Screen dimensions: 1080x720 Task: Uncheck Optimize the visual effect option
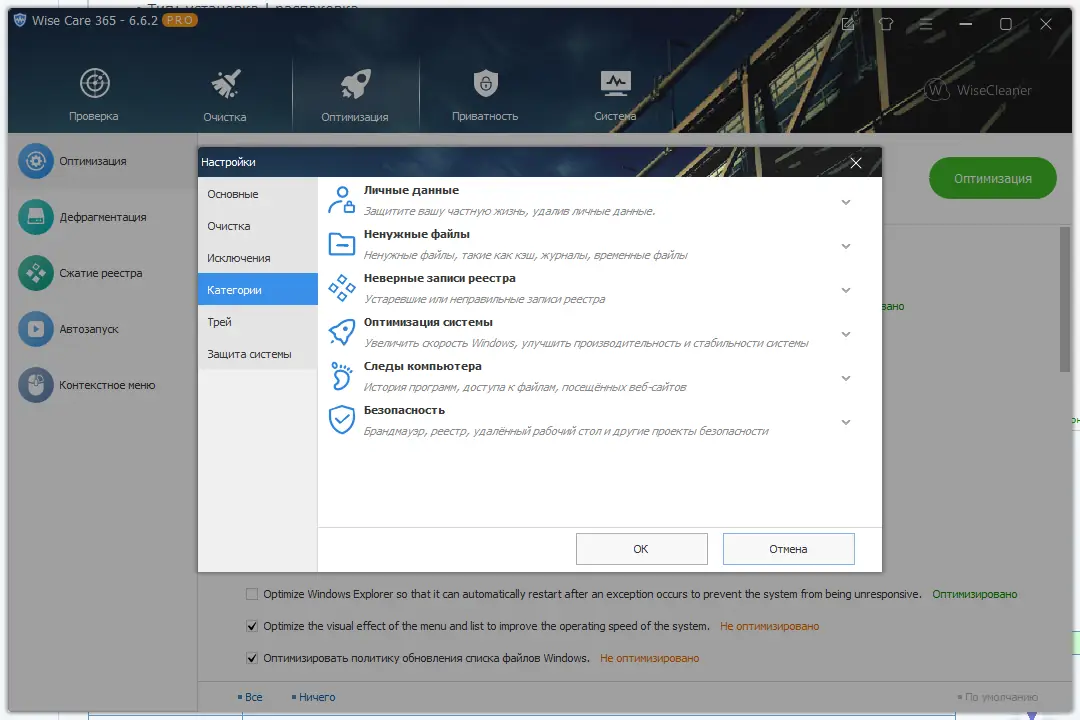pyautogui.click(x=251, y=626)
